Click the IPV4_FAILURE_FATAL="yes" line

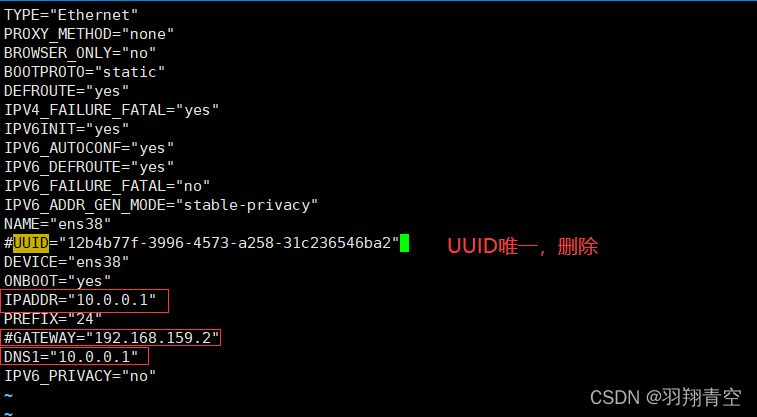(111, 109)
